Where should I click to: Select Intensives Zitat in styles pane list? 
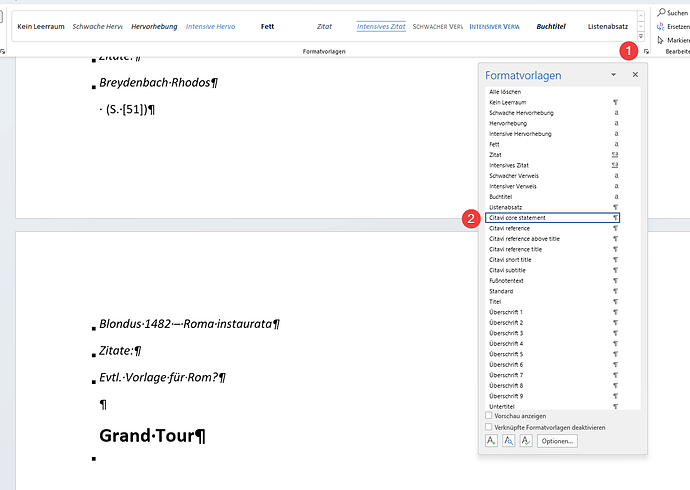point(552,165)
